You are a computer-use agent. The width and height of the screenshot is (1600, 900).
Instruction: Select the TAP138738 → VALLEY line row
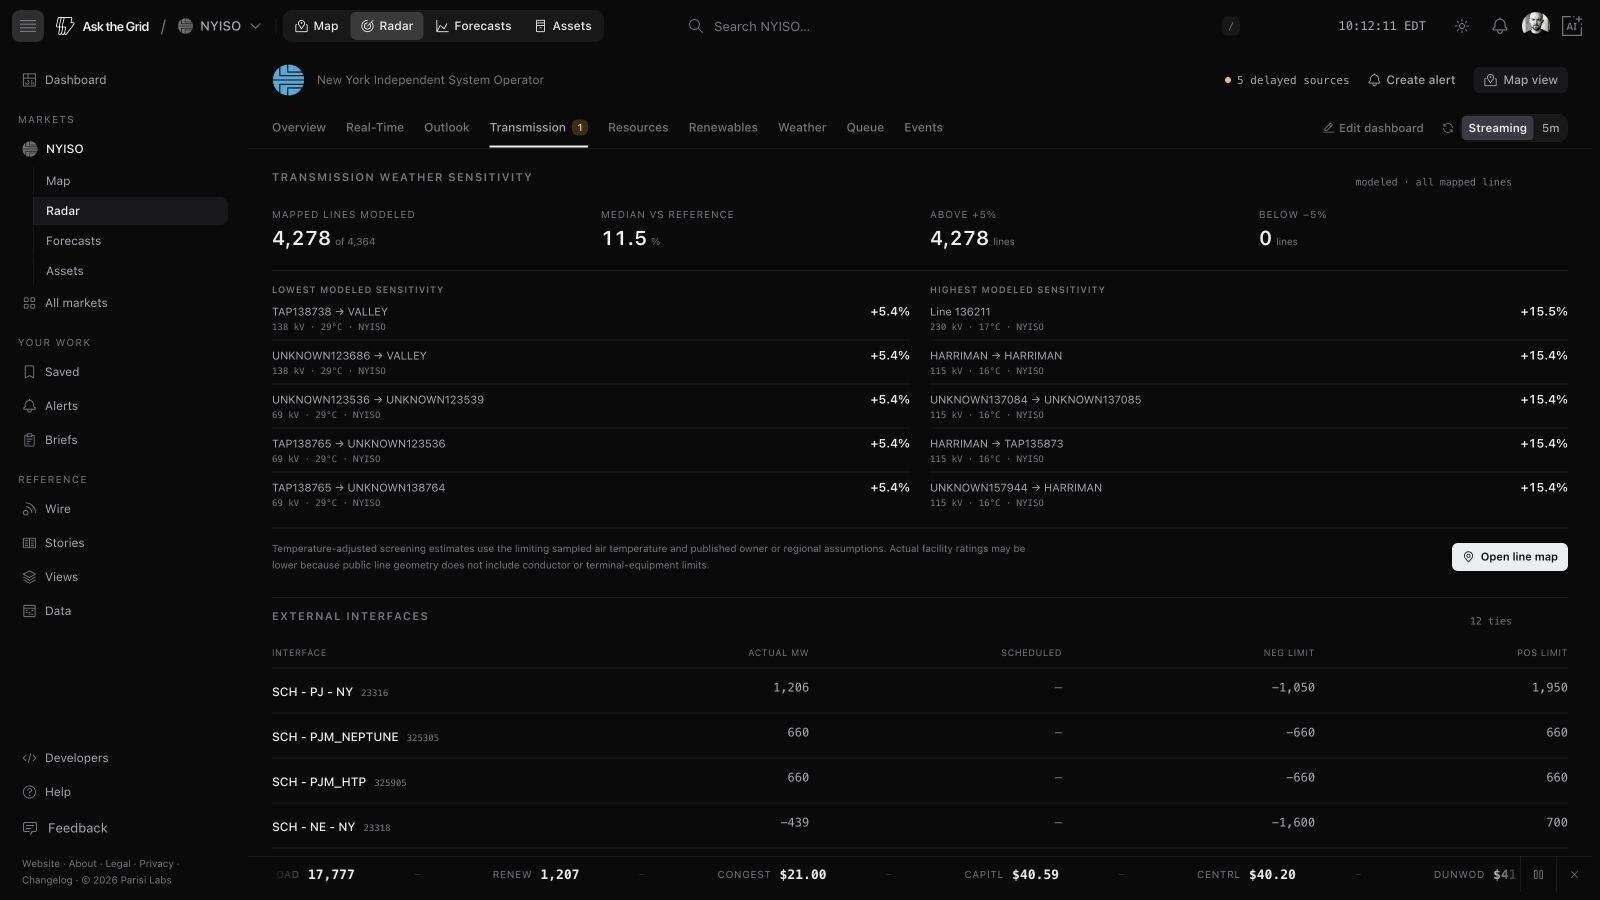coord(591,319)
